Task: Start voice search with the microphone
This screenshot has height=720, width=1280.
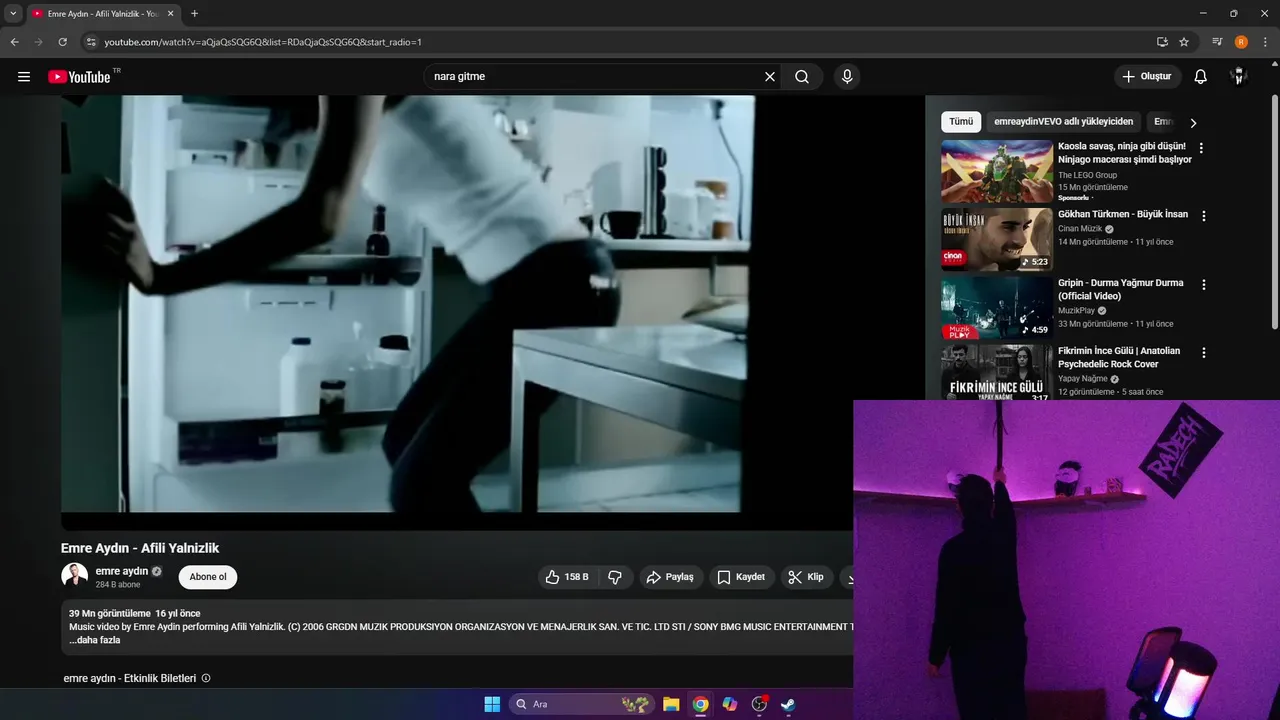Action: click(x=847, y=77)
